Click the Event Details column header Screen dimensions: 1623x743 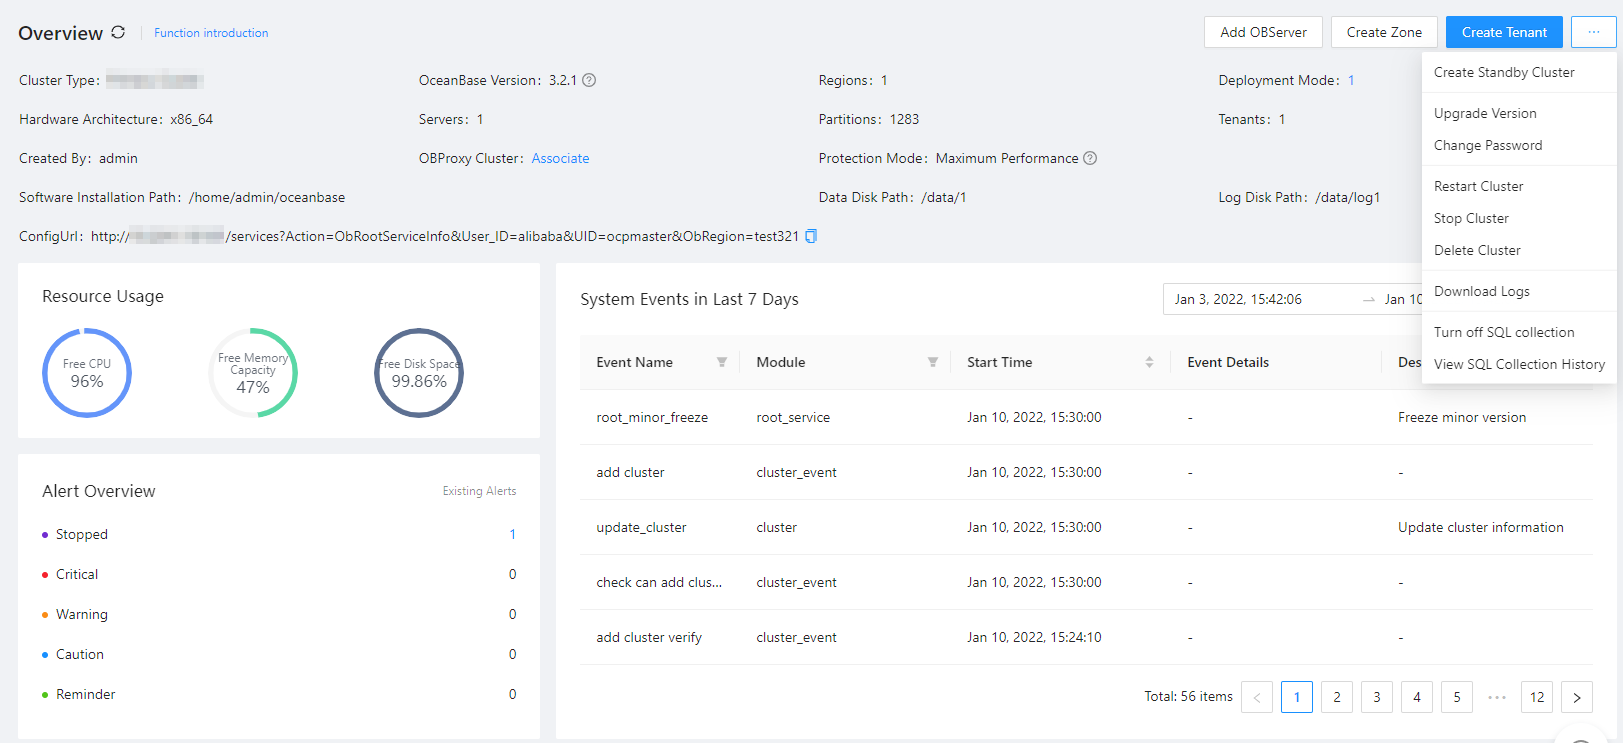(1228, 362)
